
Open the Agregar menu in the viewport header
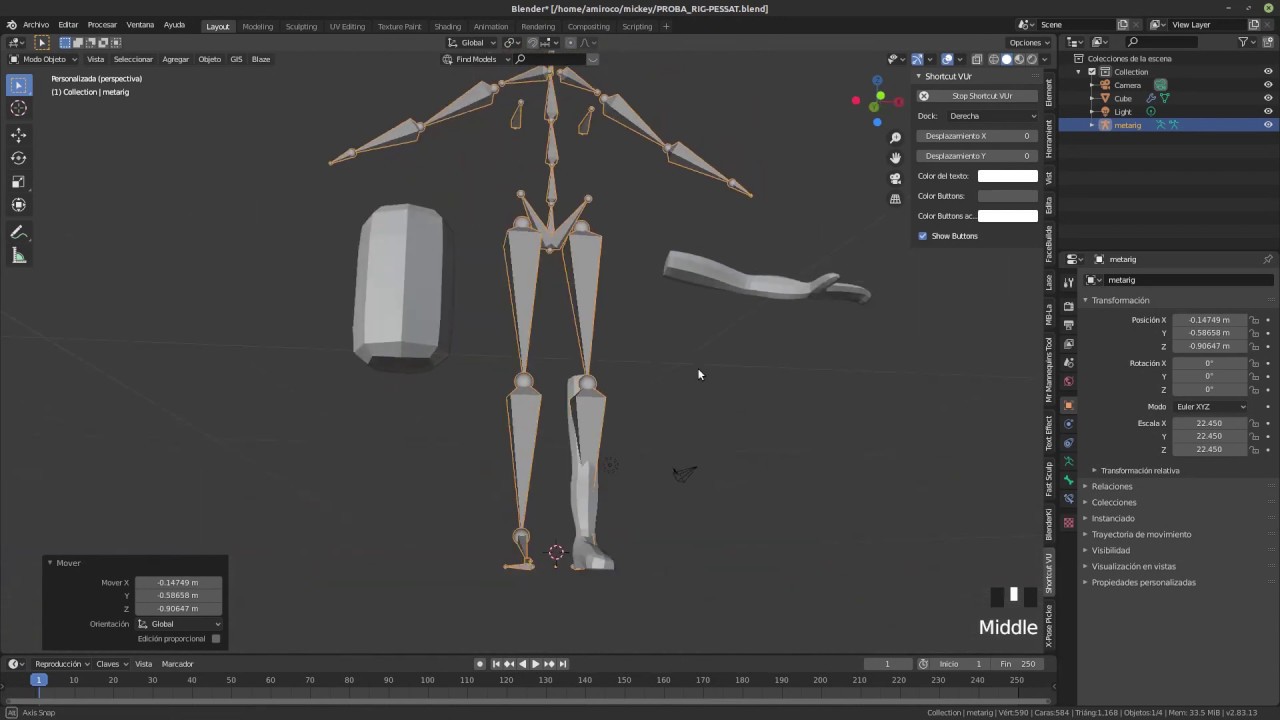pyautogui.click(x=176, y=59)
